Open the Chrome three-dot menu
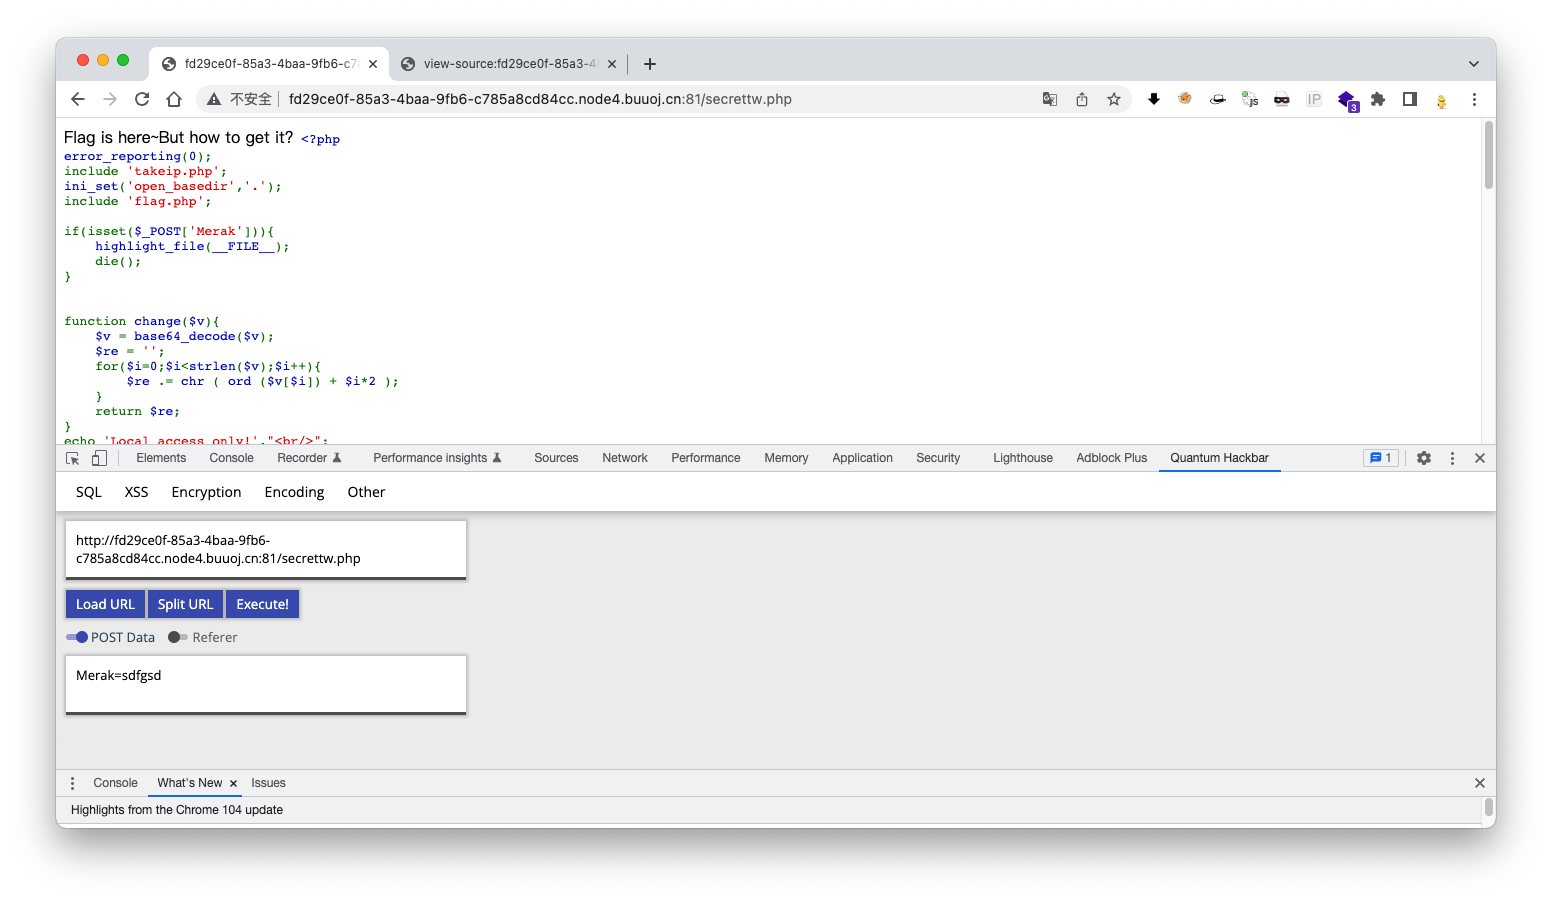The width and height of the screenshot is (1552, 902). tap(1474, 99)
